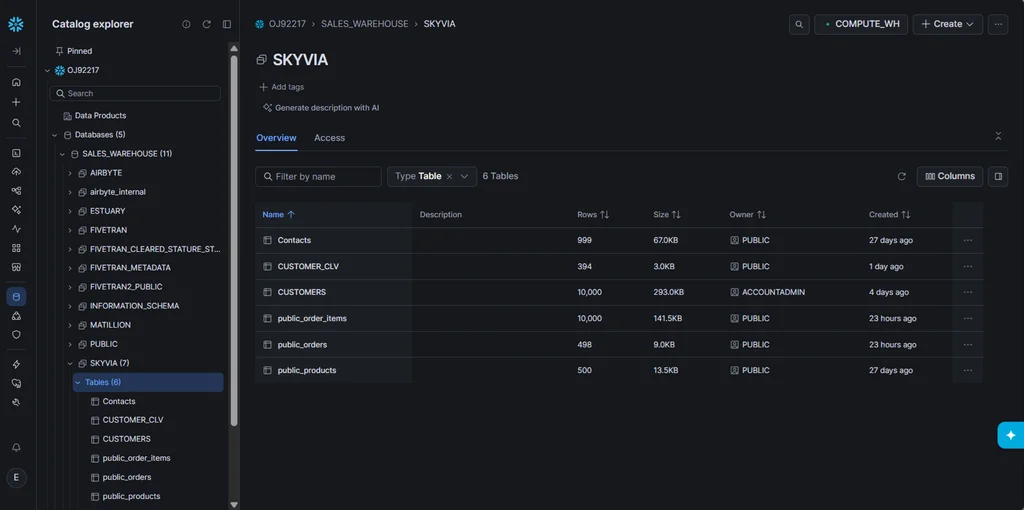Click the Filter by name field
The height and width of the screenshot is (510, 1024).
(x=318, y=176)
